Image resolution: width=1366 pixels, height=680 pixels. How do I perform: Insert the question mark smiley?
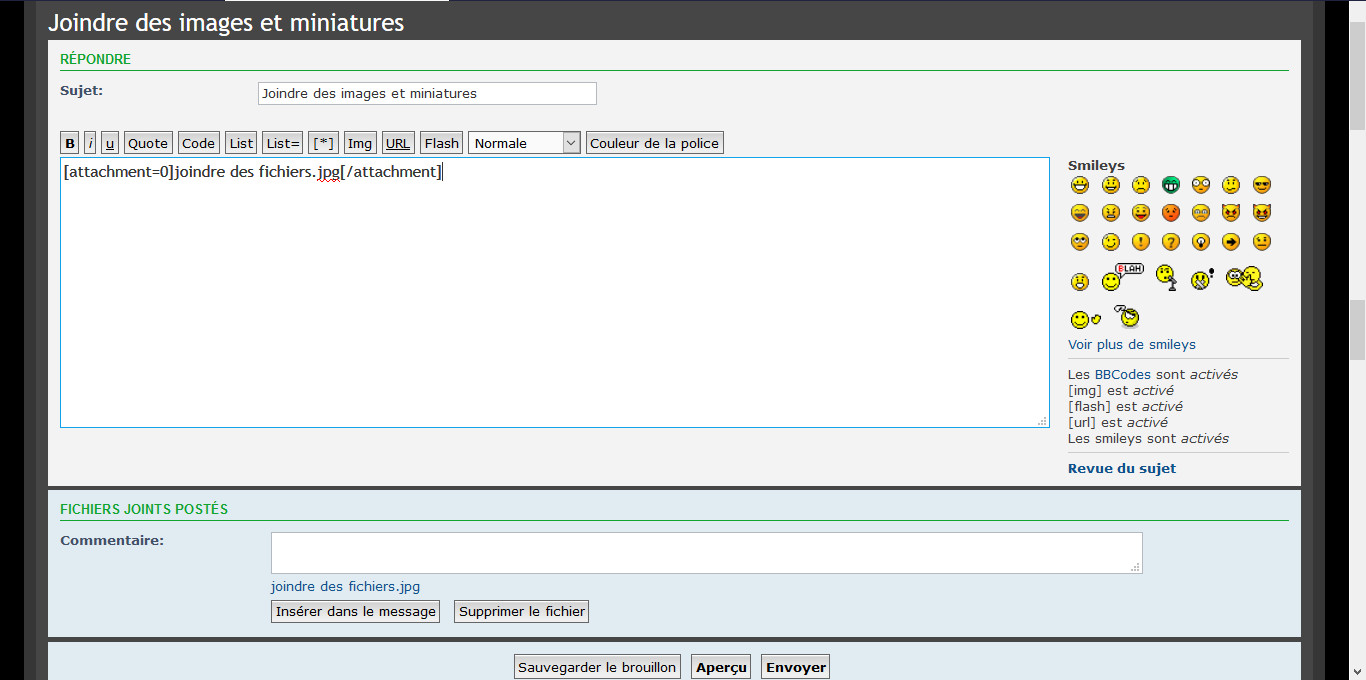(1171, 242)
